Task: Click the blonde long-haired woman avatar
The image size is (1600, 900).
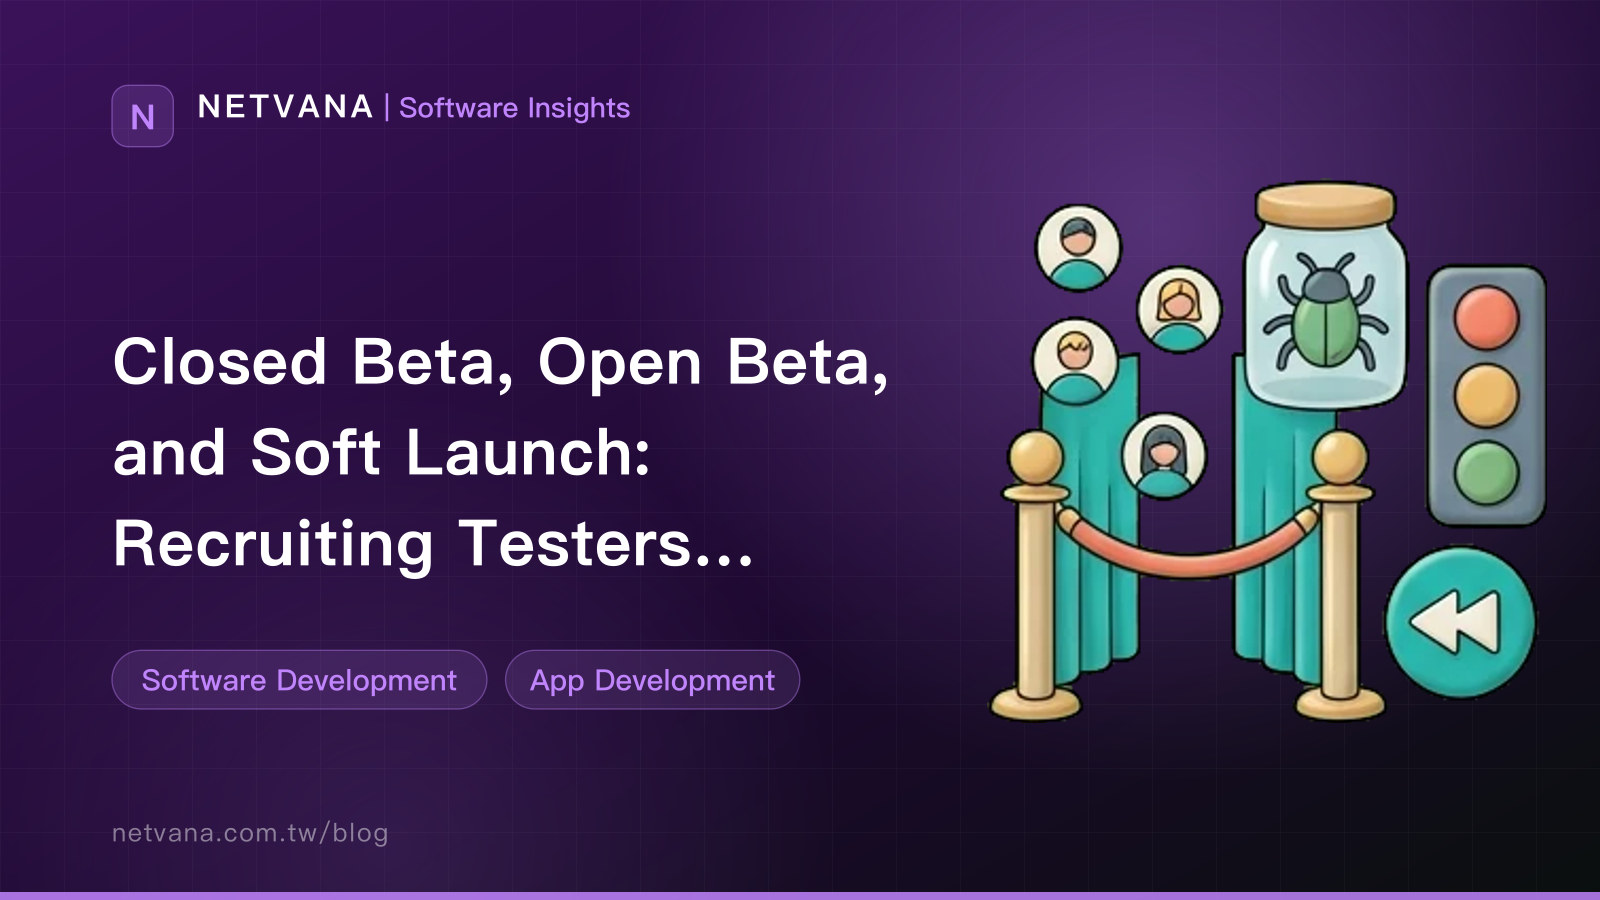Action: (x=1179, y=309)
